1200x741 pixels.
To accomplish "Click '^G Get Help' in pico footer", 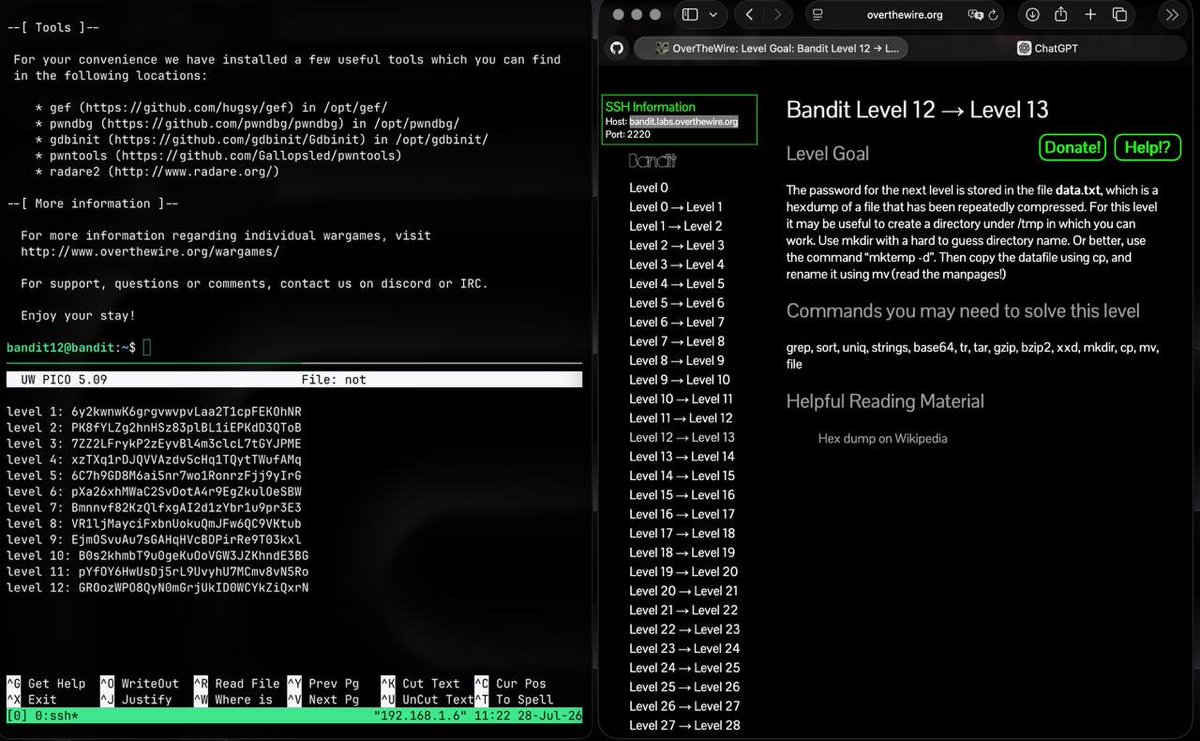I will [46, 684].
